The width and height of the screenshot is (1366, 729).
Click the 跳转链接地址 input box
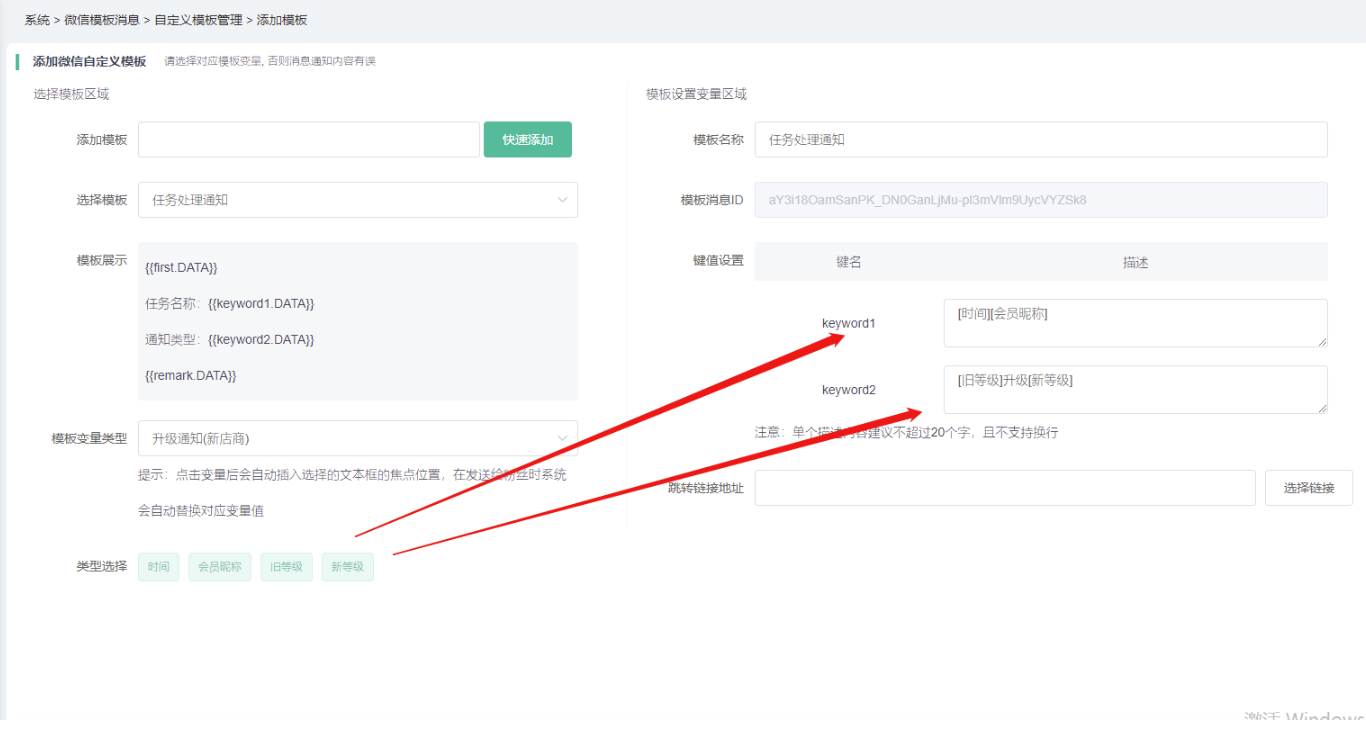pyautogui.click(x=1004, y=488)
